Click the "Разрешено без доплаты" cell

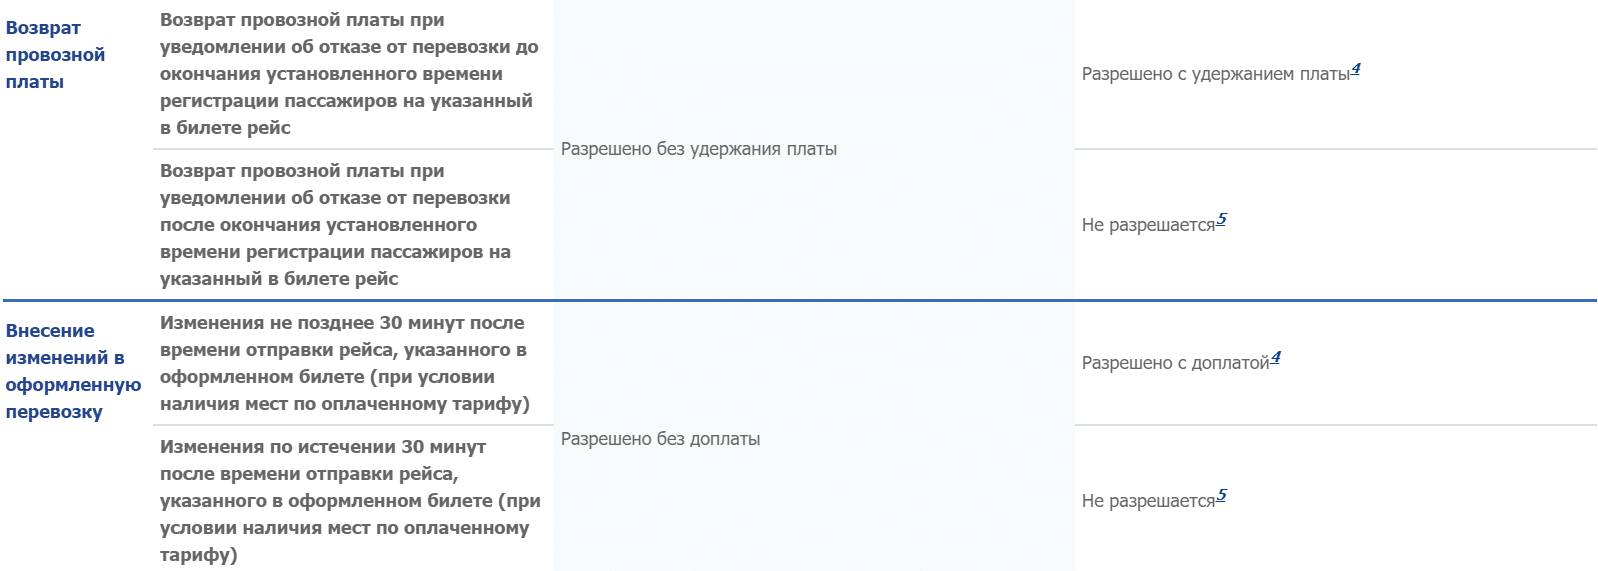tap(660, 439)
